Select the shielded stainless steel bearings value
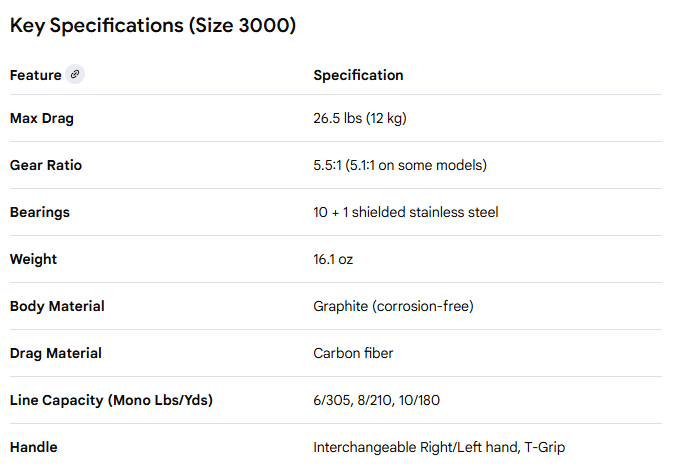This screenshot has height=470, width=673. point(405,213)
